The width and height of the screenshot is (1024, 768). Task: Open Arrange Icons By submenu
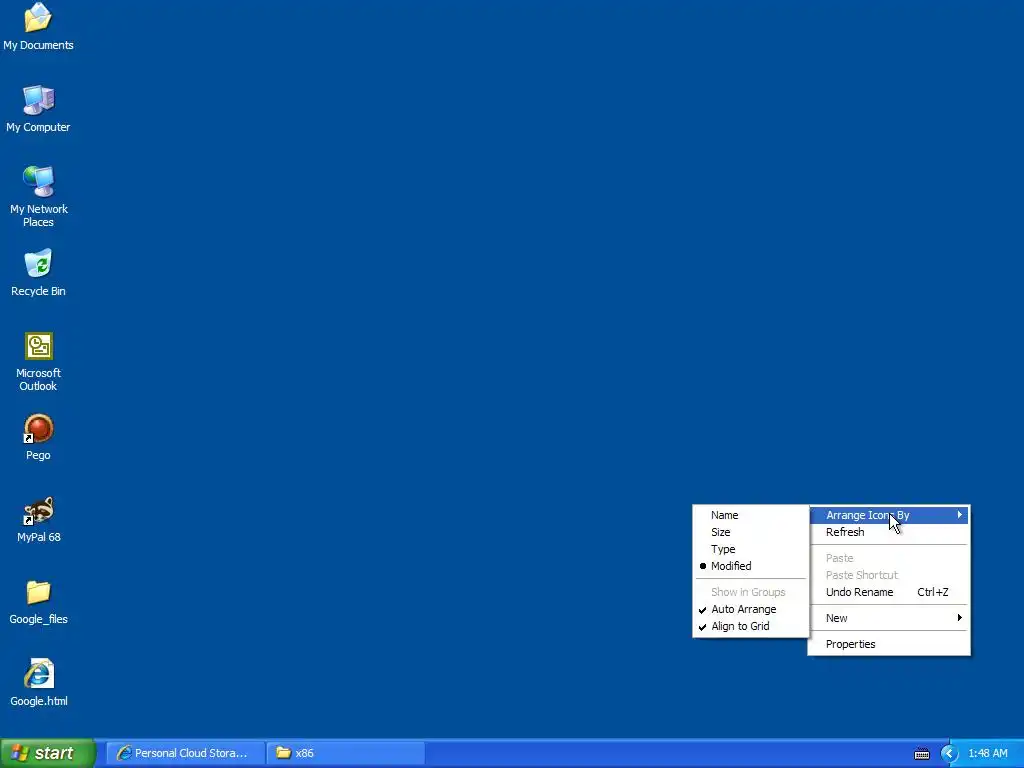889,515
